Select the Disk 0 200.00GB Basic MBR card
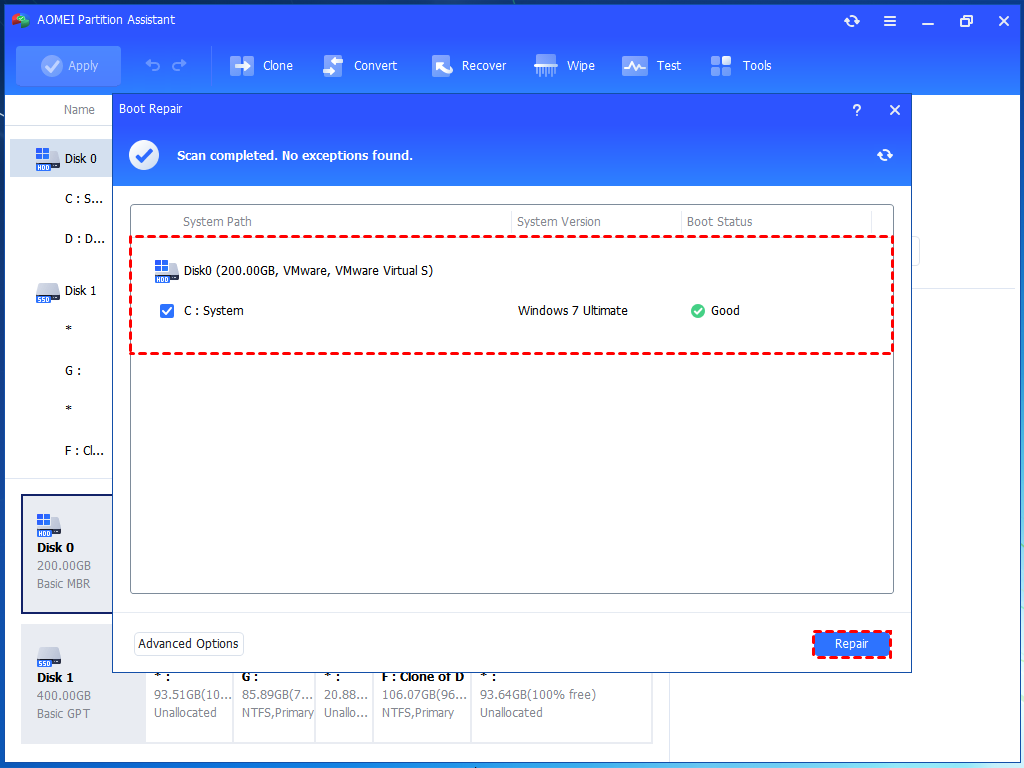Viewport: 1024px width, 768px height. coord(67,554)
